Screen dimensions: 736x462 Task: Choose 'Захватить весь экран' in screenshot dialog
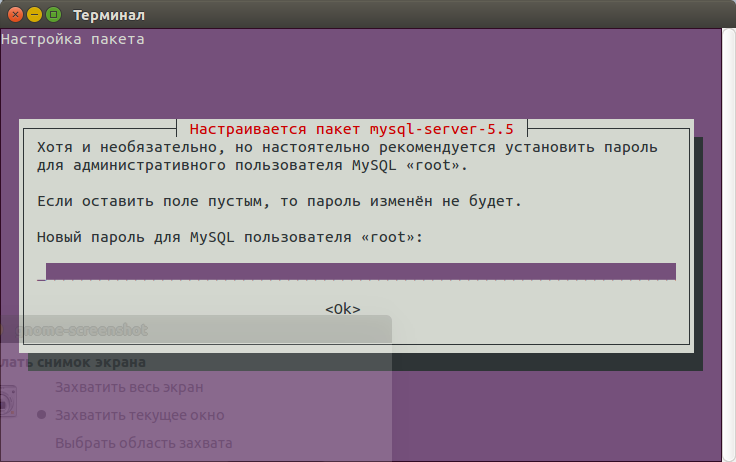(129, 387)
